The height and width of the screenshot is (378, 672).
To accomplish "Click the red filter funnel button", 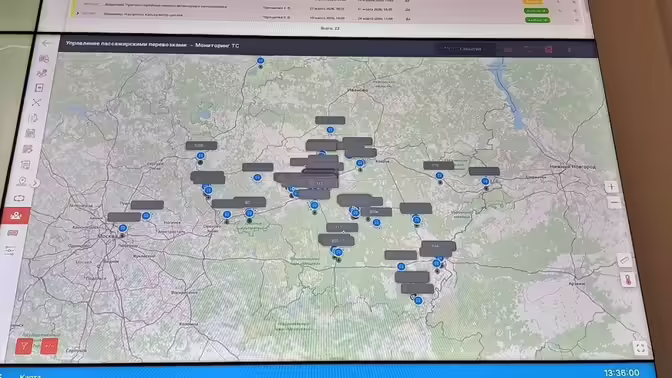I will (24, 346).
